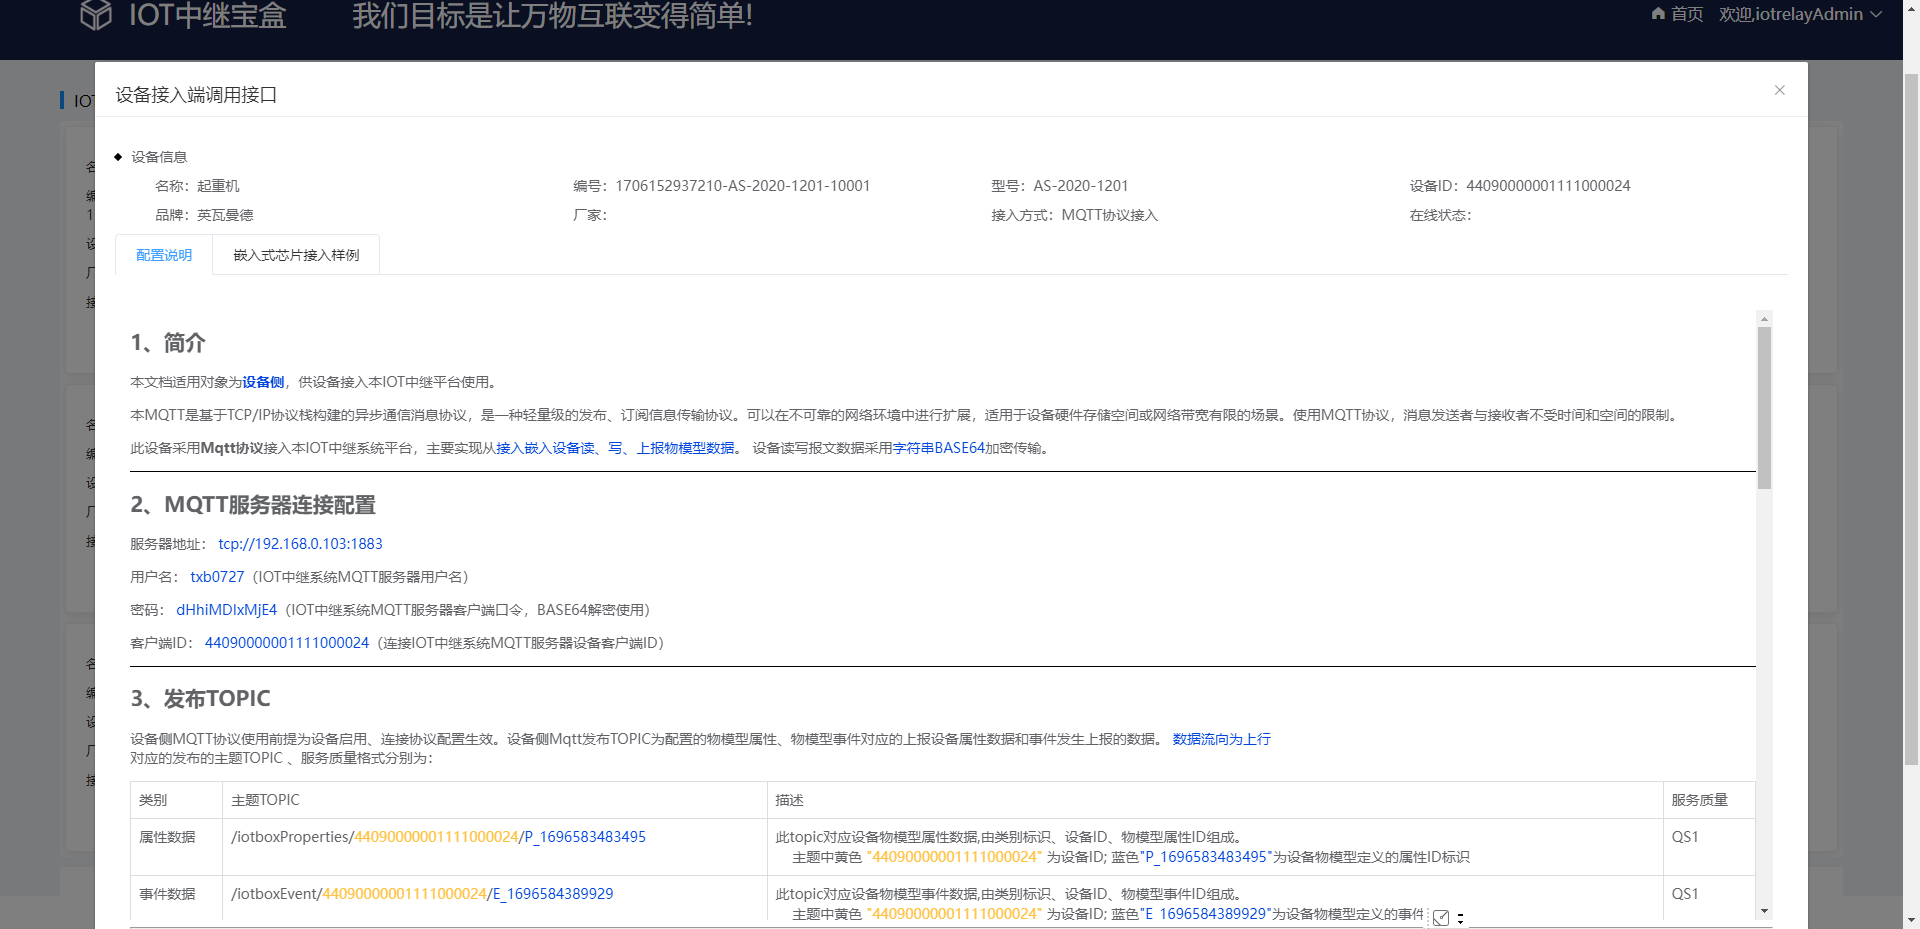Select the 配置说明 tab
1920x929 pixels.
coord(163,255)
